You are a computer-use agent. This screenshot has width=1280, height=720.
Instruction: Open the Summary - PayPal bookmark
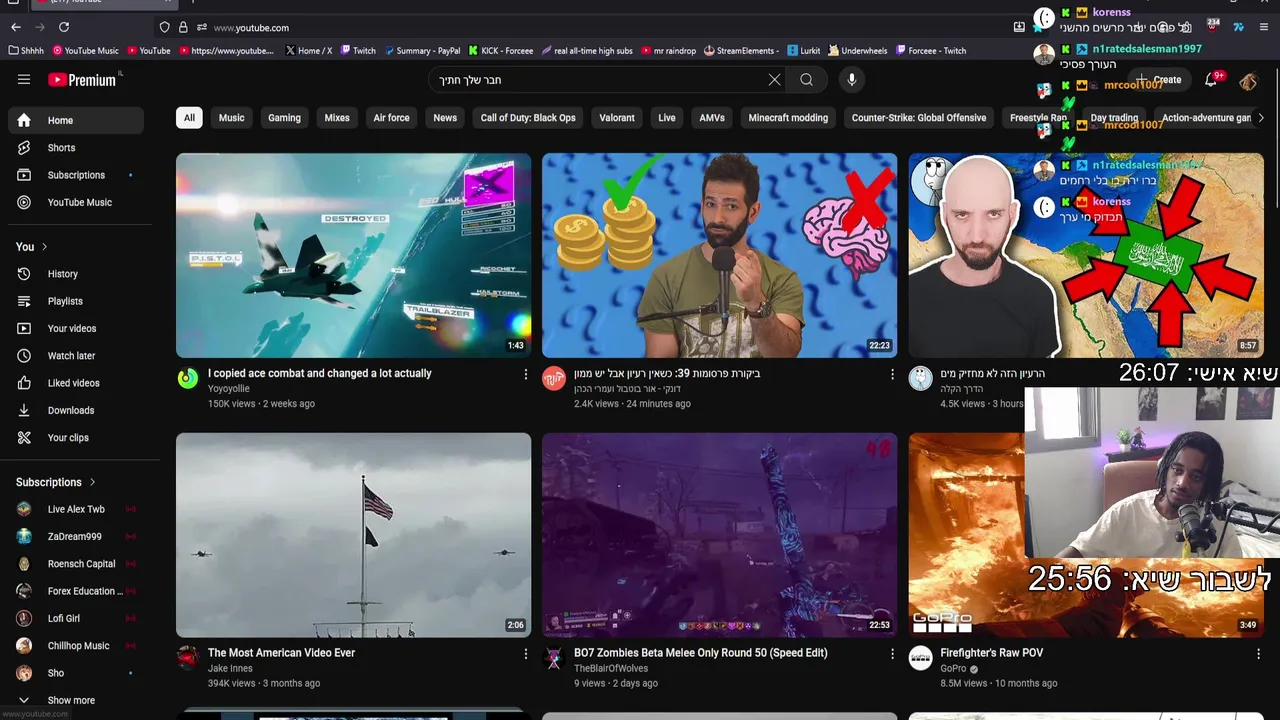pyautogui.click(x=422, y=51)
